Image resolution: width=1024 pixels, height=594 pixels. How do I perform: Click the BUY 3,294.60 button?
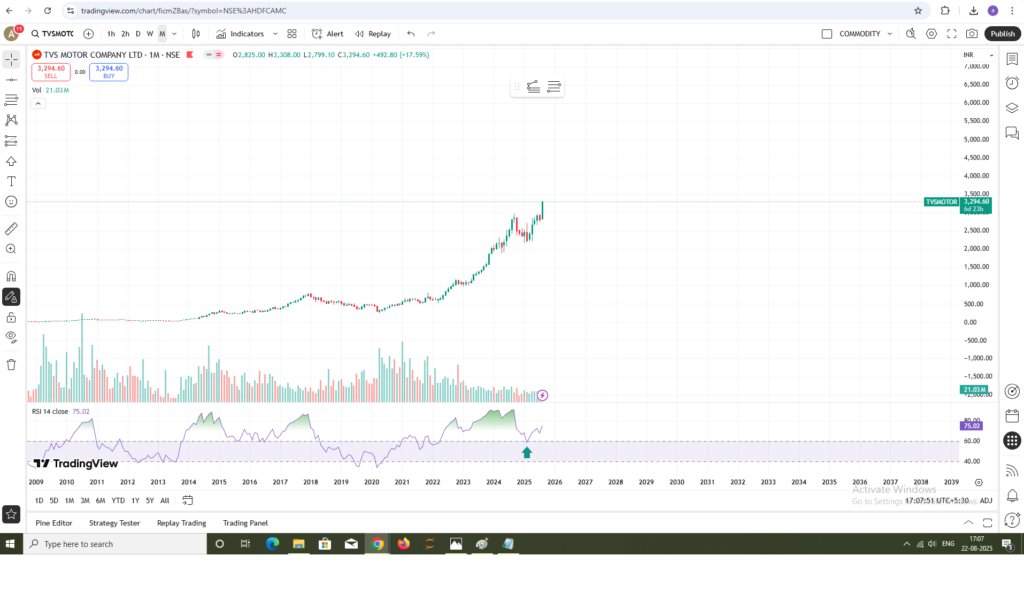(x=108, y=72)
